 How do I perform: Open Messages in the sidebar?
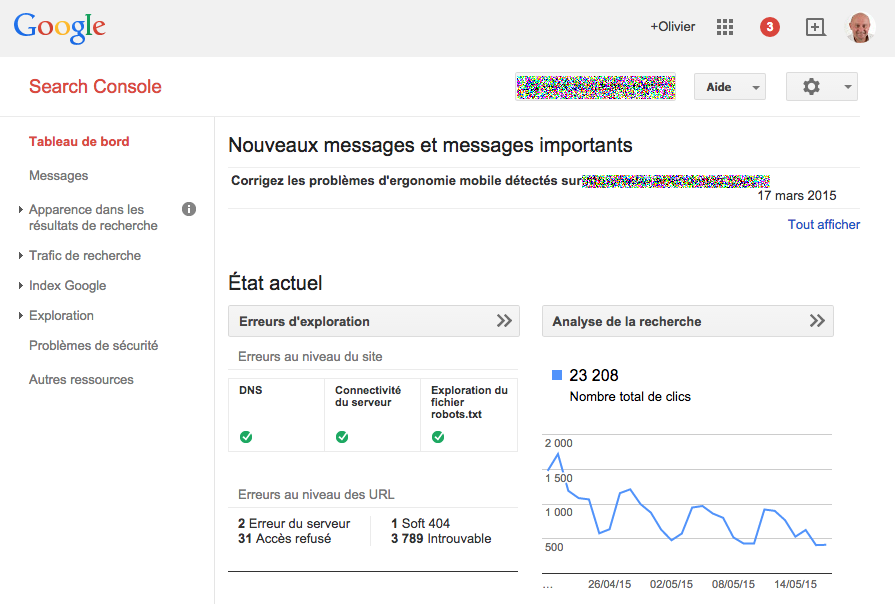[58, 176]
